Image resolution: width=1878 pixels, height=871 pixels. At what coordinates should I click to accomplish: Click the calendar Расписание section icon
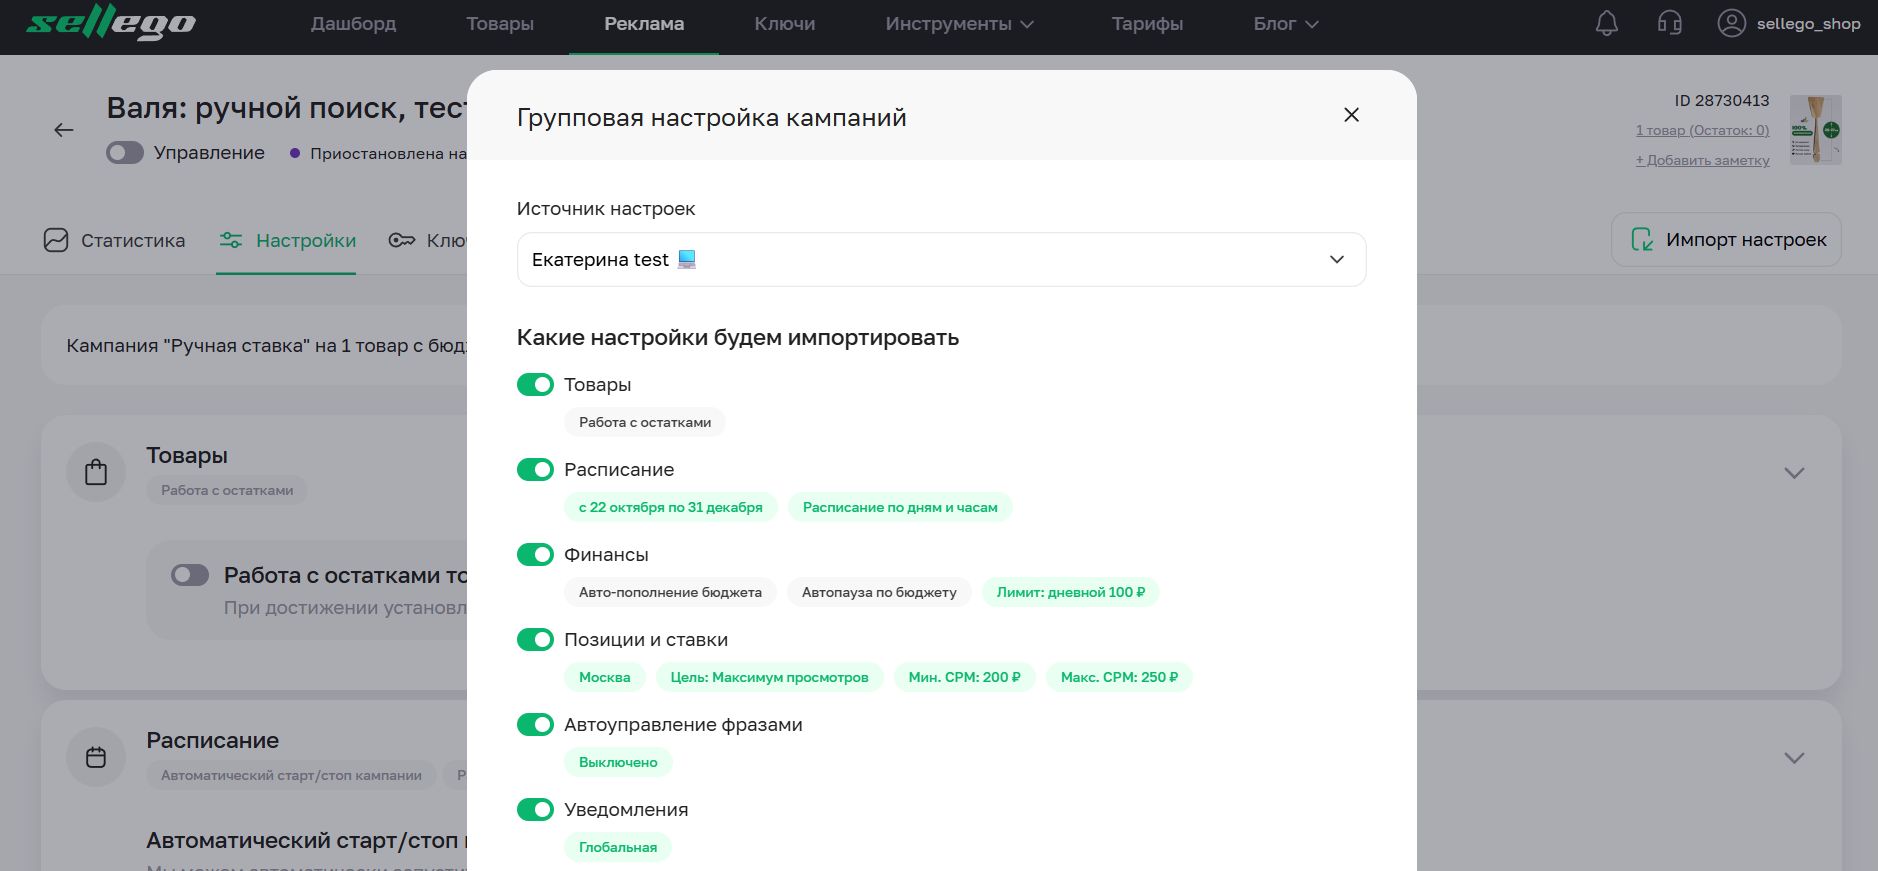(96, 757)
